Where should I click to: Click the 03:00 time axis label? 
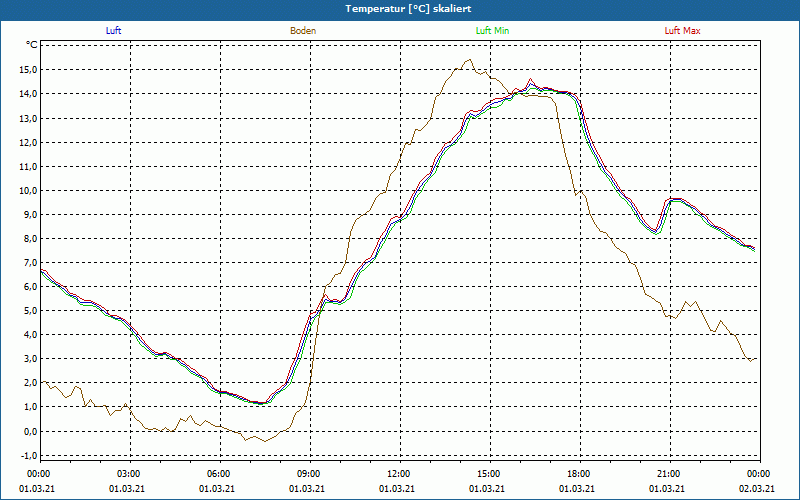tap(127, 474)
